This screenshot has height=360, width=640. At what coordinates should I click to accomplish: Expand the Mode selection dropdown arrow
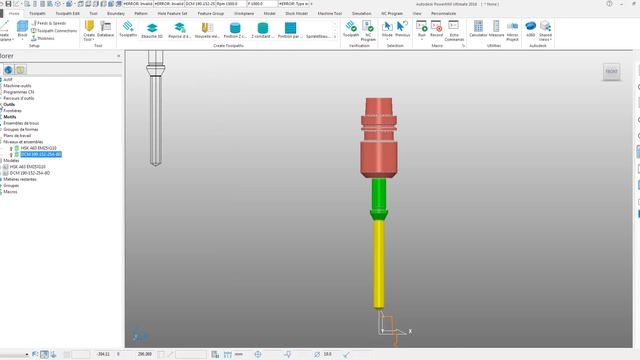[x=387, y=40]
